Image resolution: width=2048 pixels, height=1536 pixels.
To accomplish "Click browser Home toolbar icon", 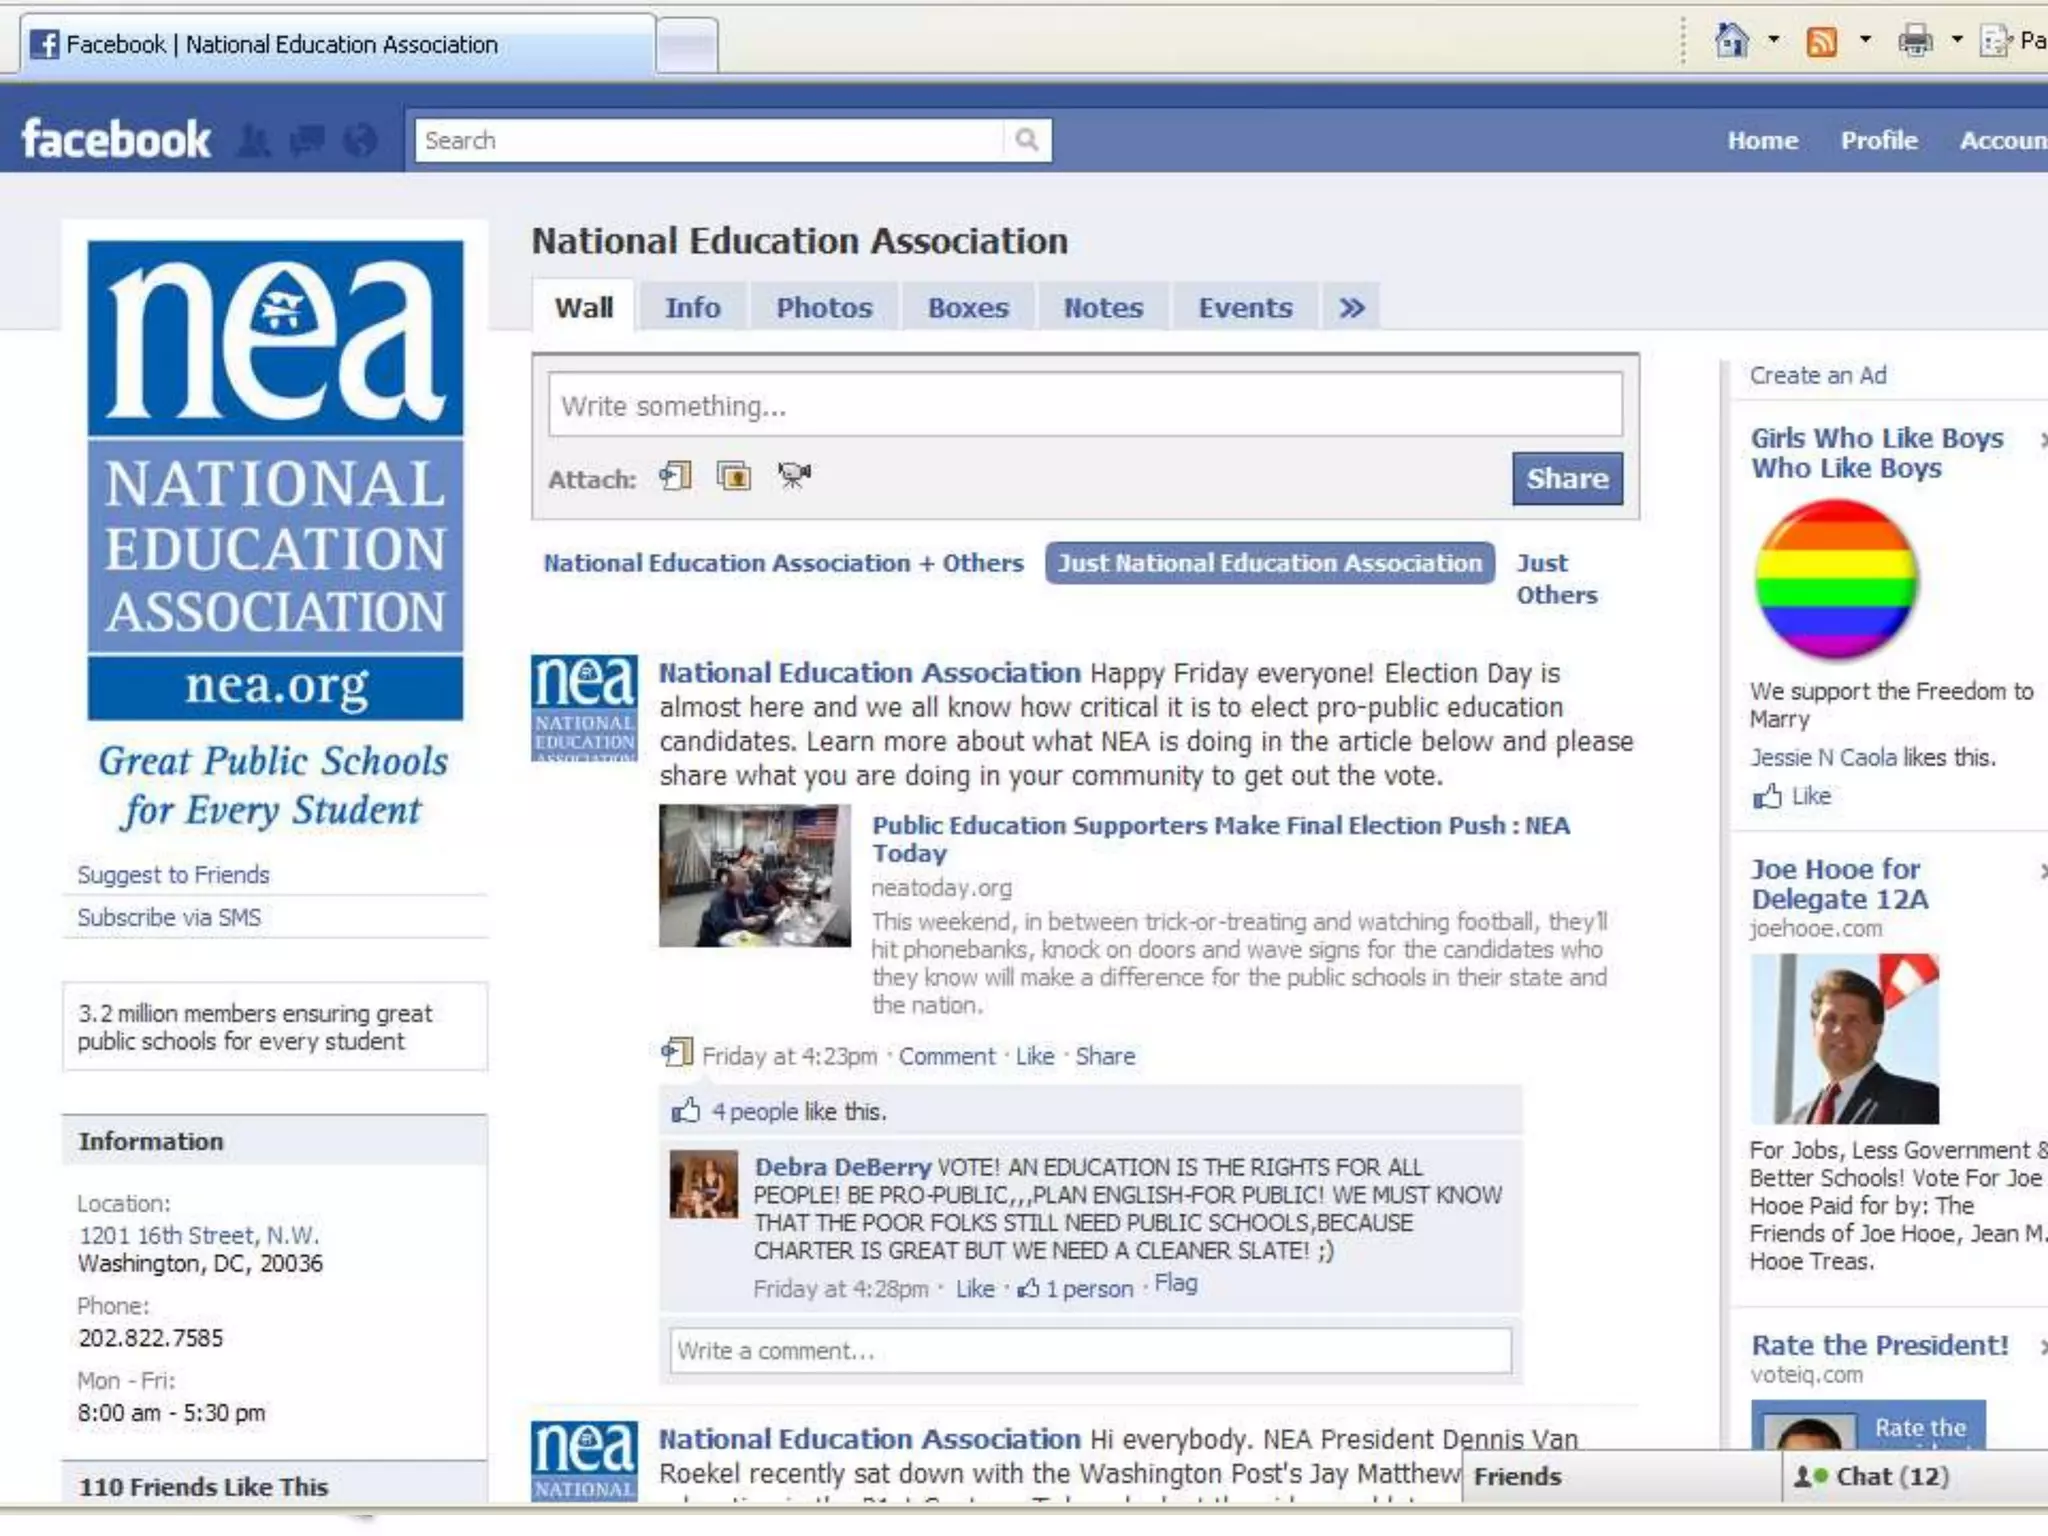I will [1732, 41].
